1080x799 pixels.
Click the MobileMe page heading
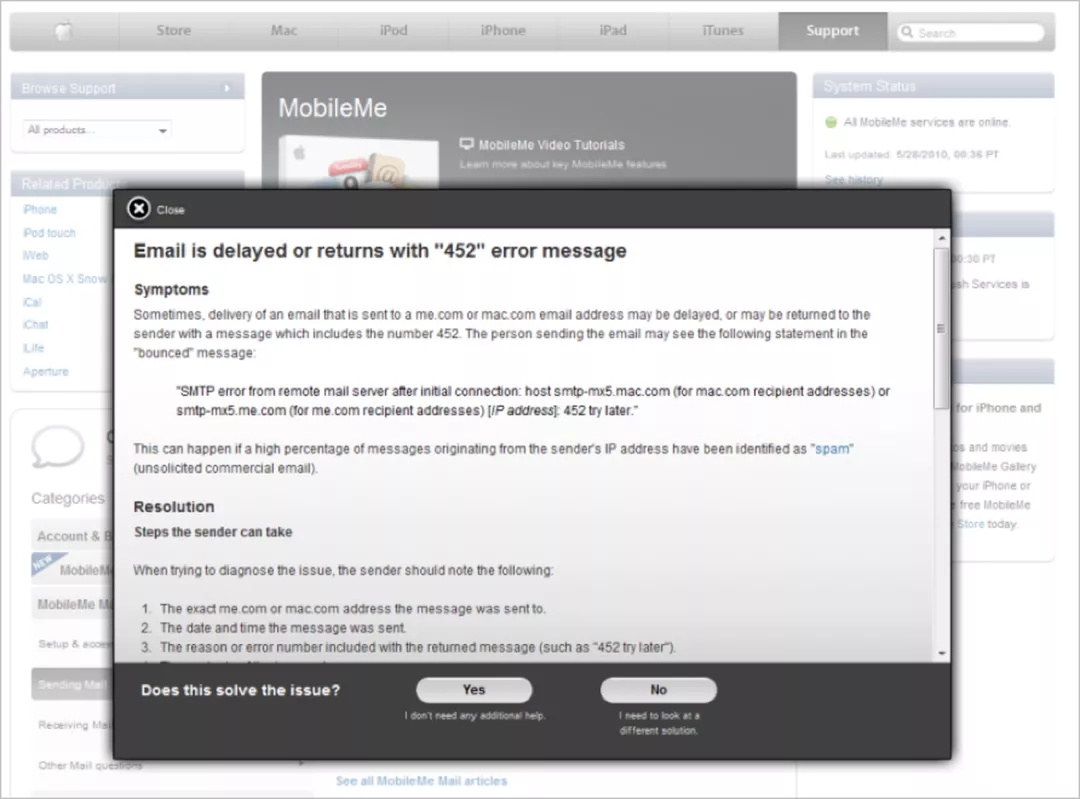click(333, 107)
